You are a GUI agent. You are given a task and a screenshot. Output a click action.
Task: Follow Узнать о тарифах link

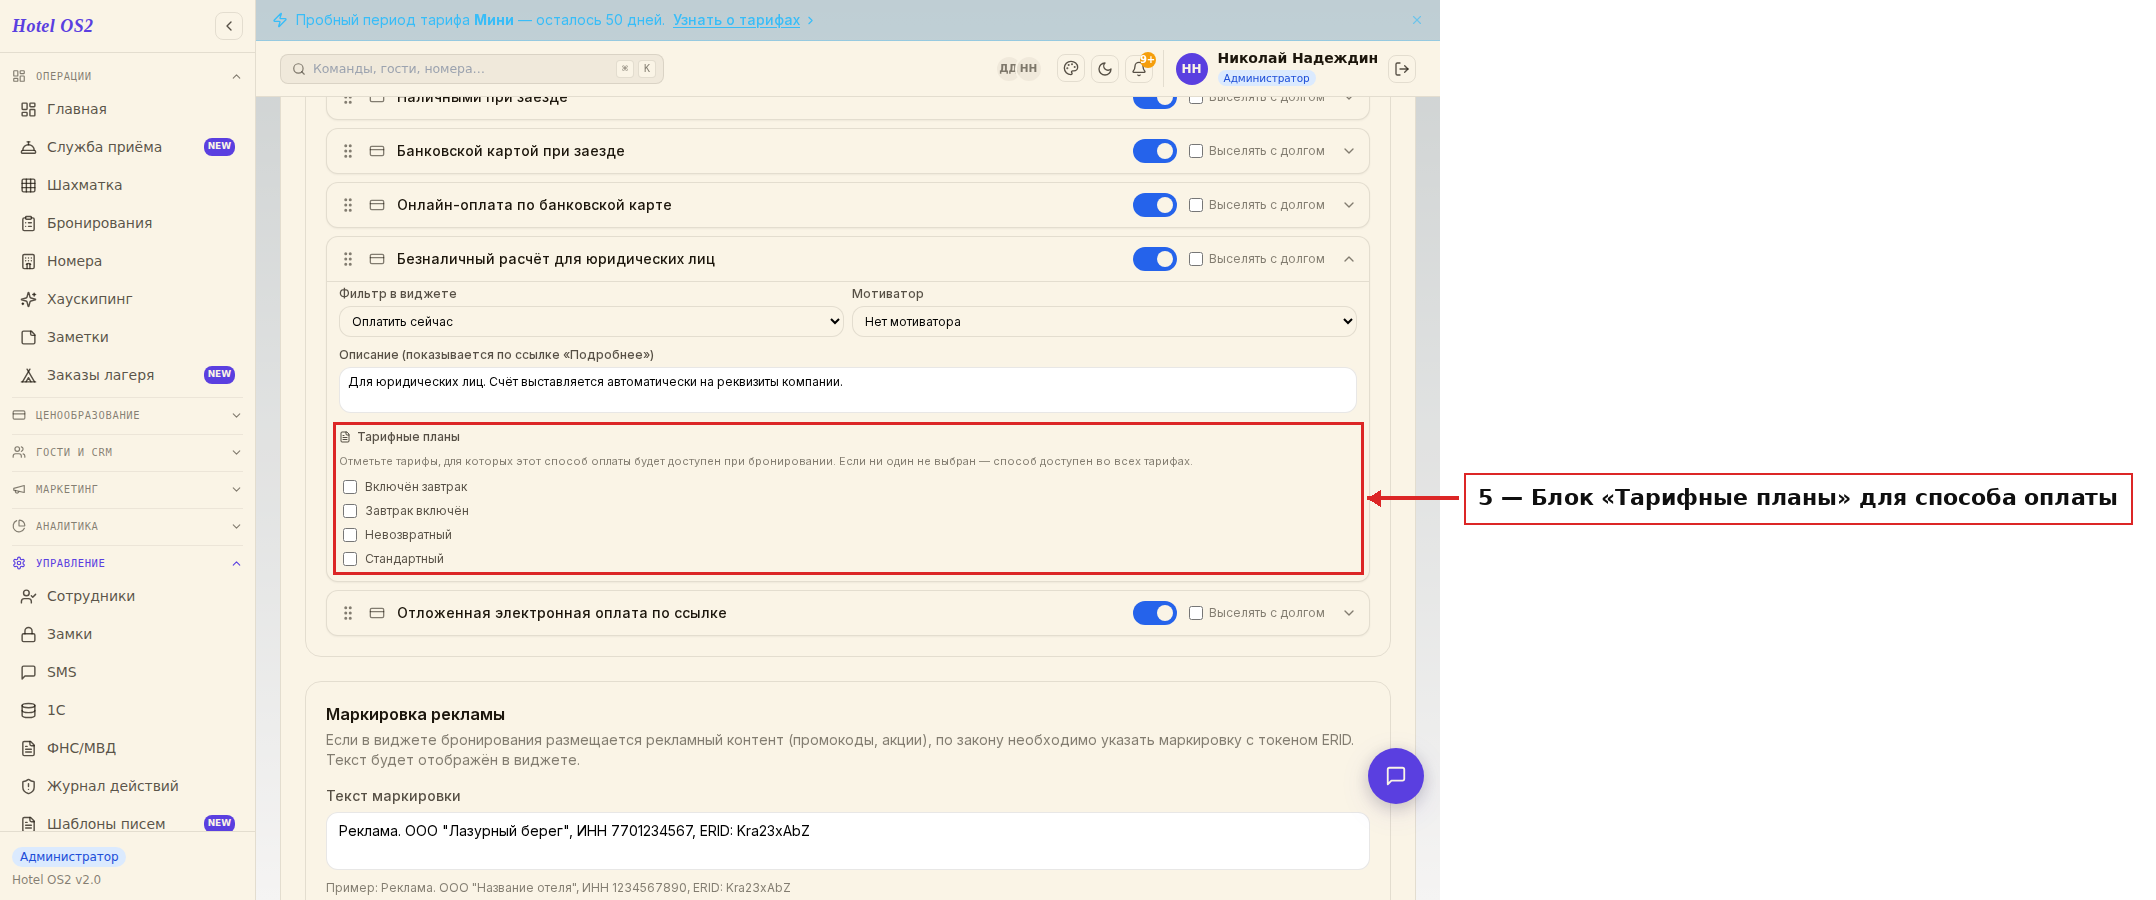click(736, 20)
